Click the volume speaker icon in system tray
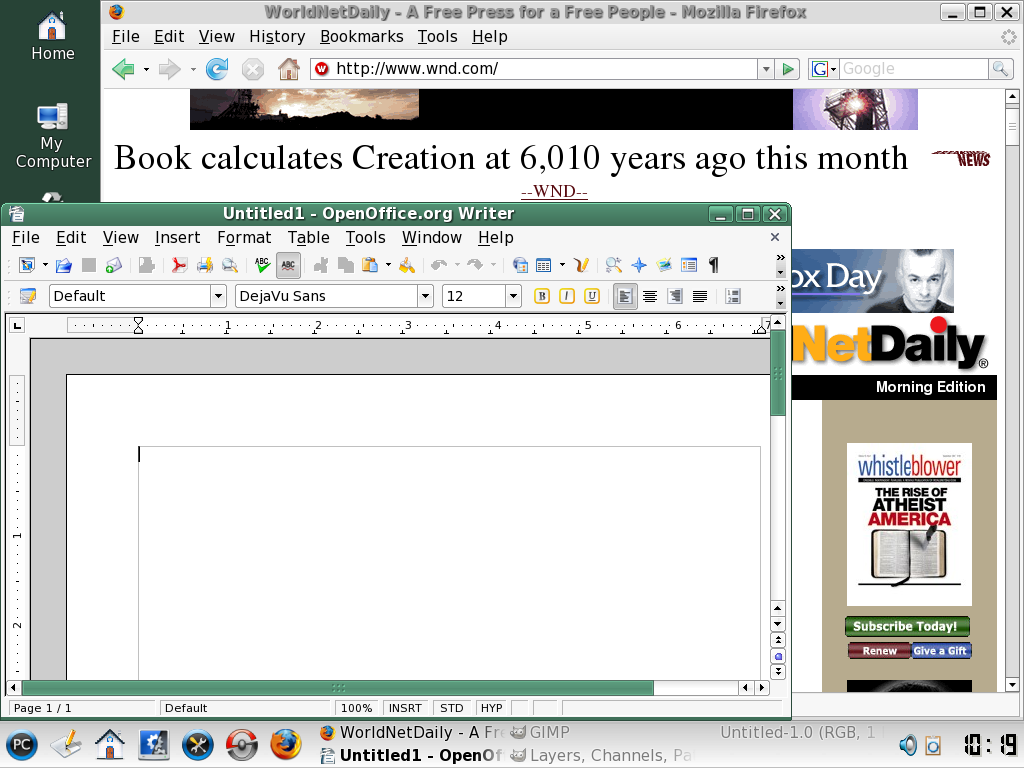Image resolution: width=1024 pixels, height=768 pixels. 908,745
